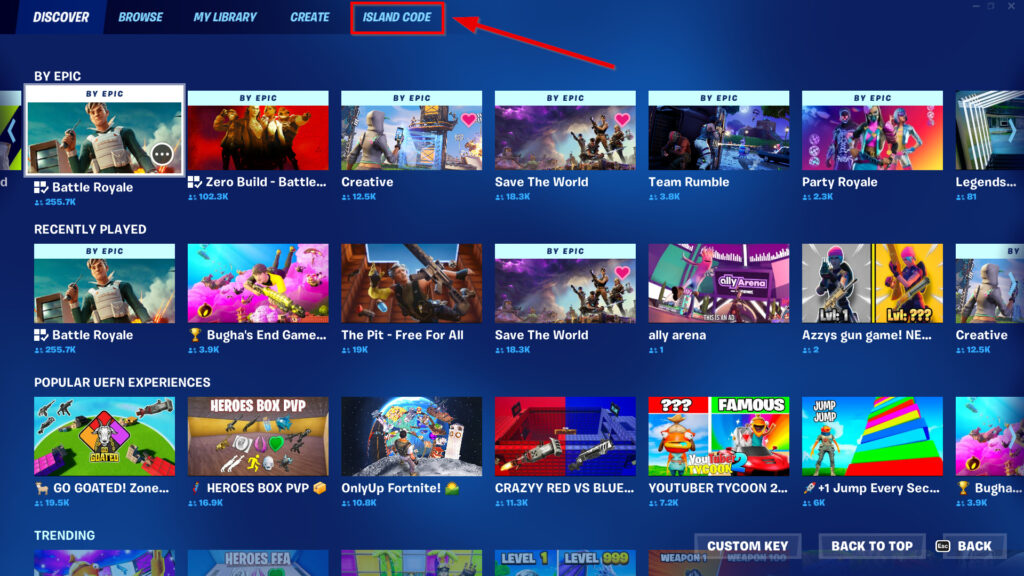The image size is (1024, 576).
Task: Choose the Party Royale tile
Action: tap(872, 136)
